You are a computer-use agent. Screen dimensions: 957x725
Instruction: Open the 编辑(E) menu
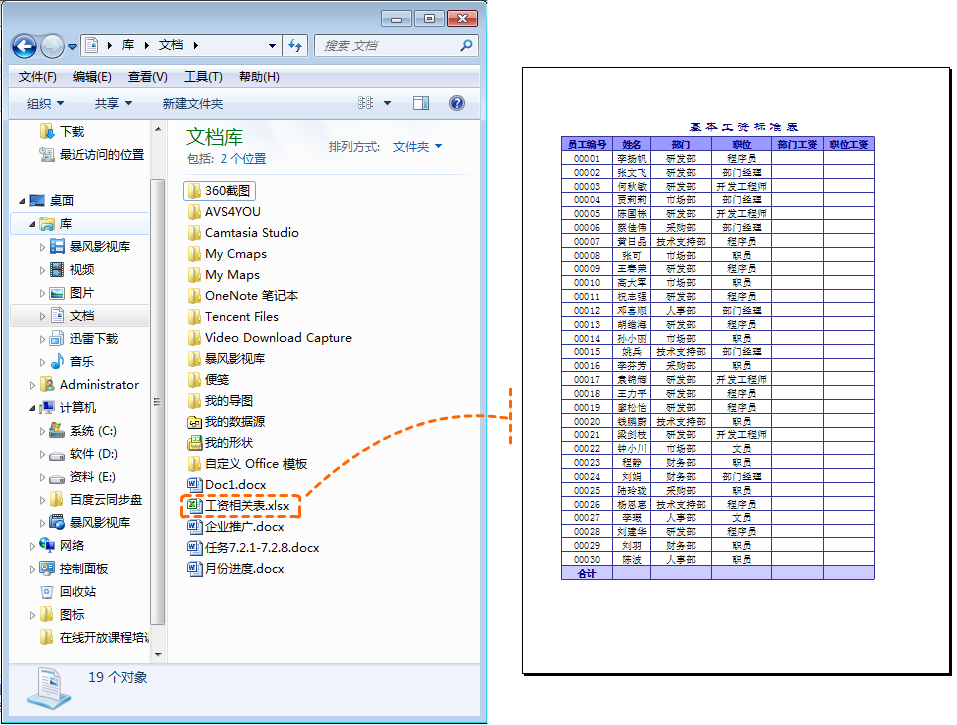tap(92, 77)
